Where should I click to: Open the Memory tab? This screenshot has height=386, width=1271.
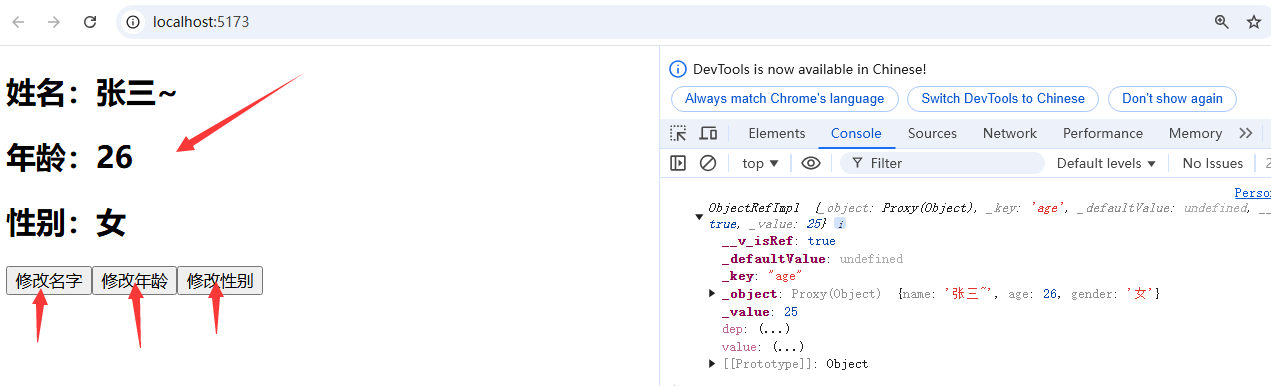coord(1195,133)
